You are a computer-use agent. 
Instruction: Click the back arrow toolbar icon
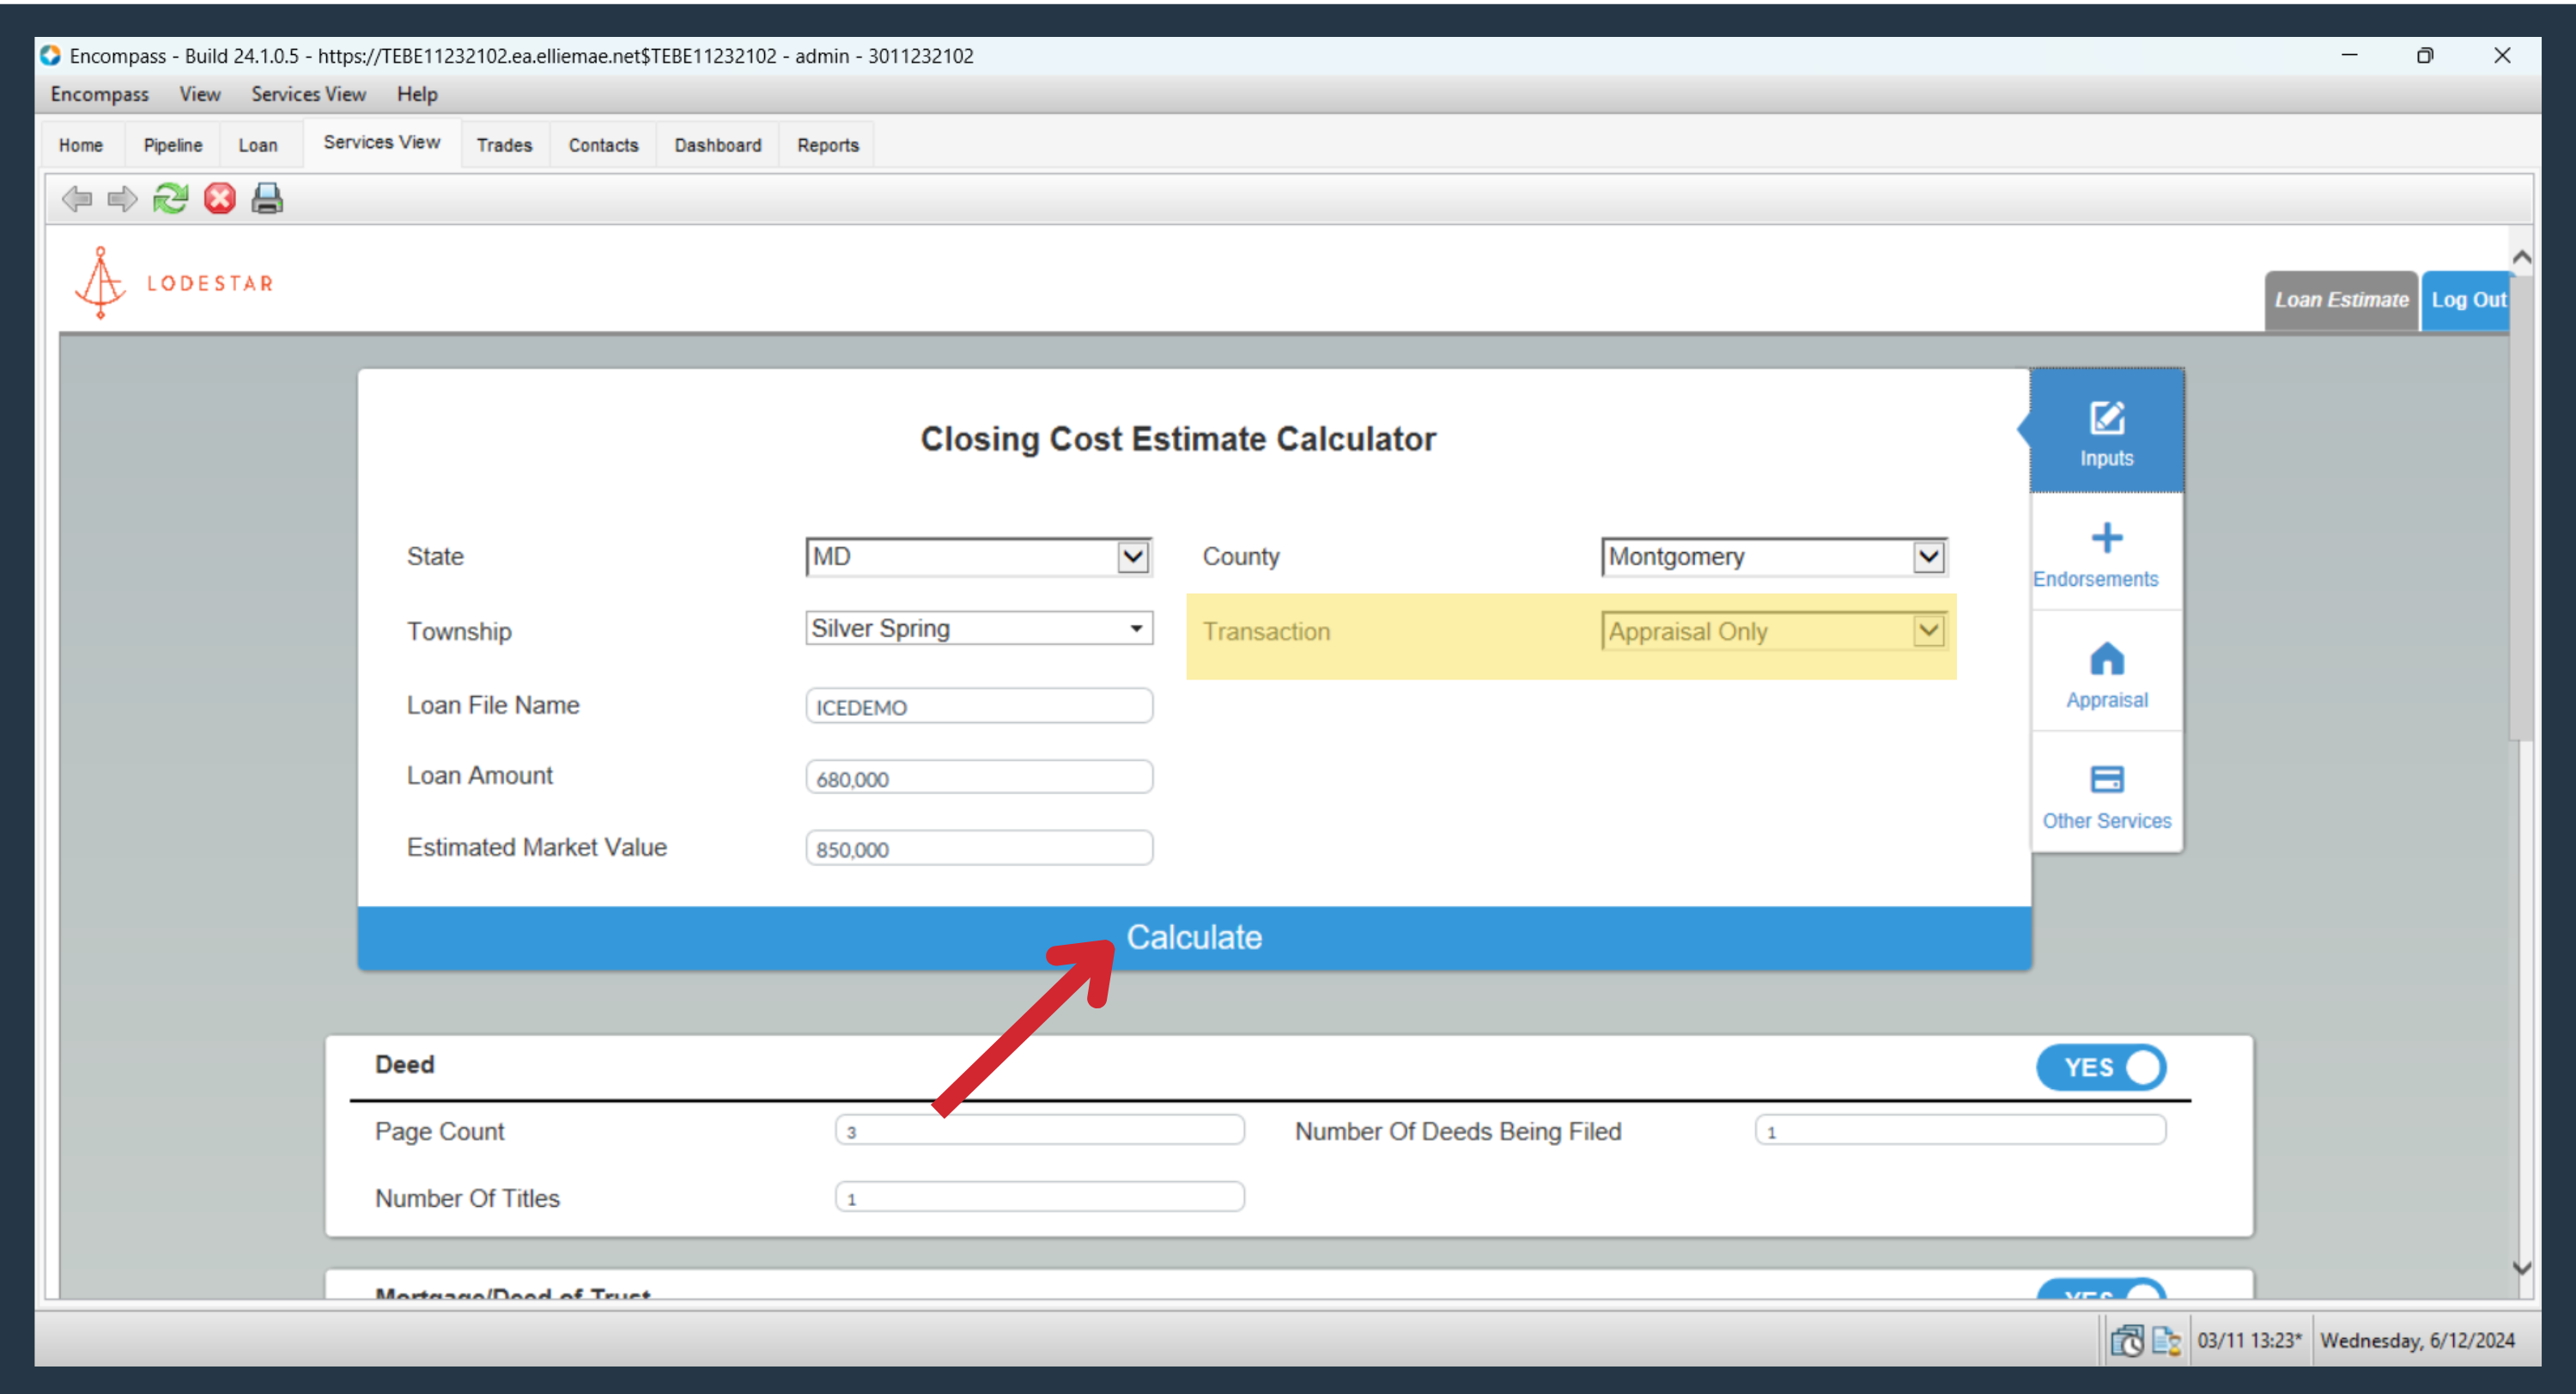point(77,199)
